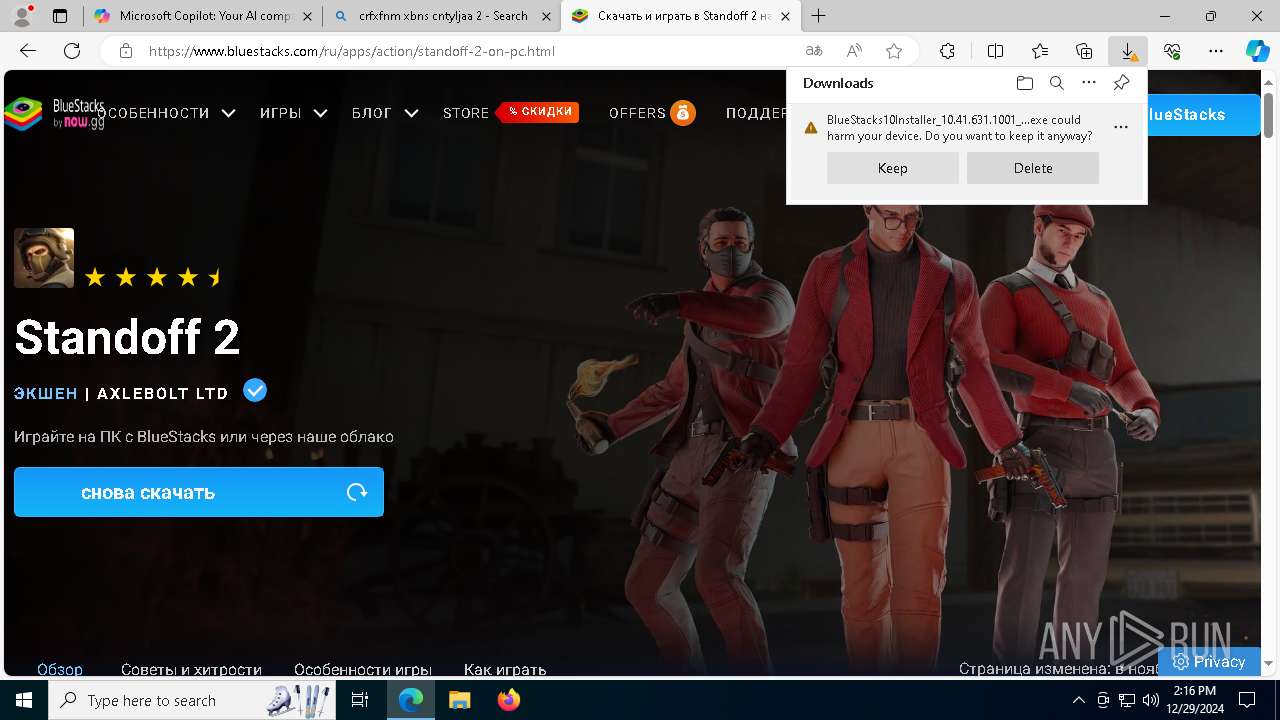This screenshot has width=1280, height=720.
Task: Open the ПОДДЕРЖКА menu item
Action: [756, 113]
